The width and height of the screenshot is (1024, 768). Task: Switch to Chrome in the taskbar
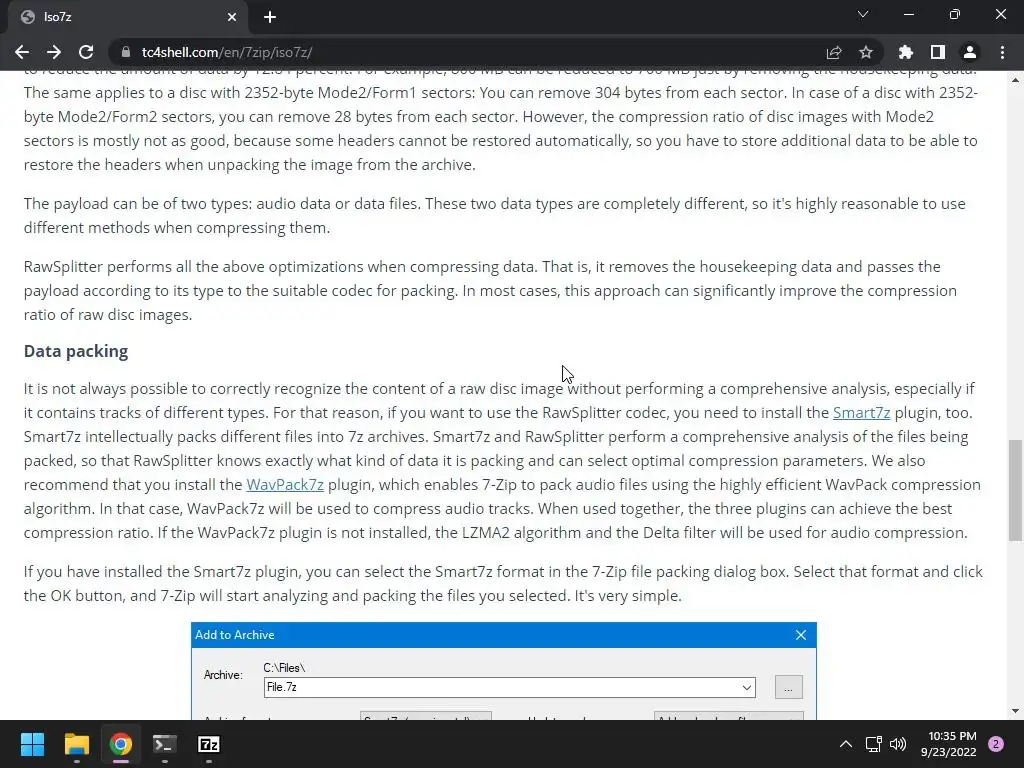(121, 744)
